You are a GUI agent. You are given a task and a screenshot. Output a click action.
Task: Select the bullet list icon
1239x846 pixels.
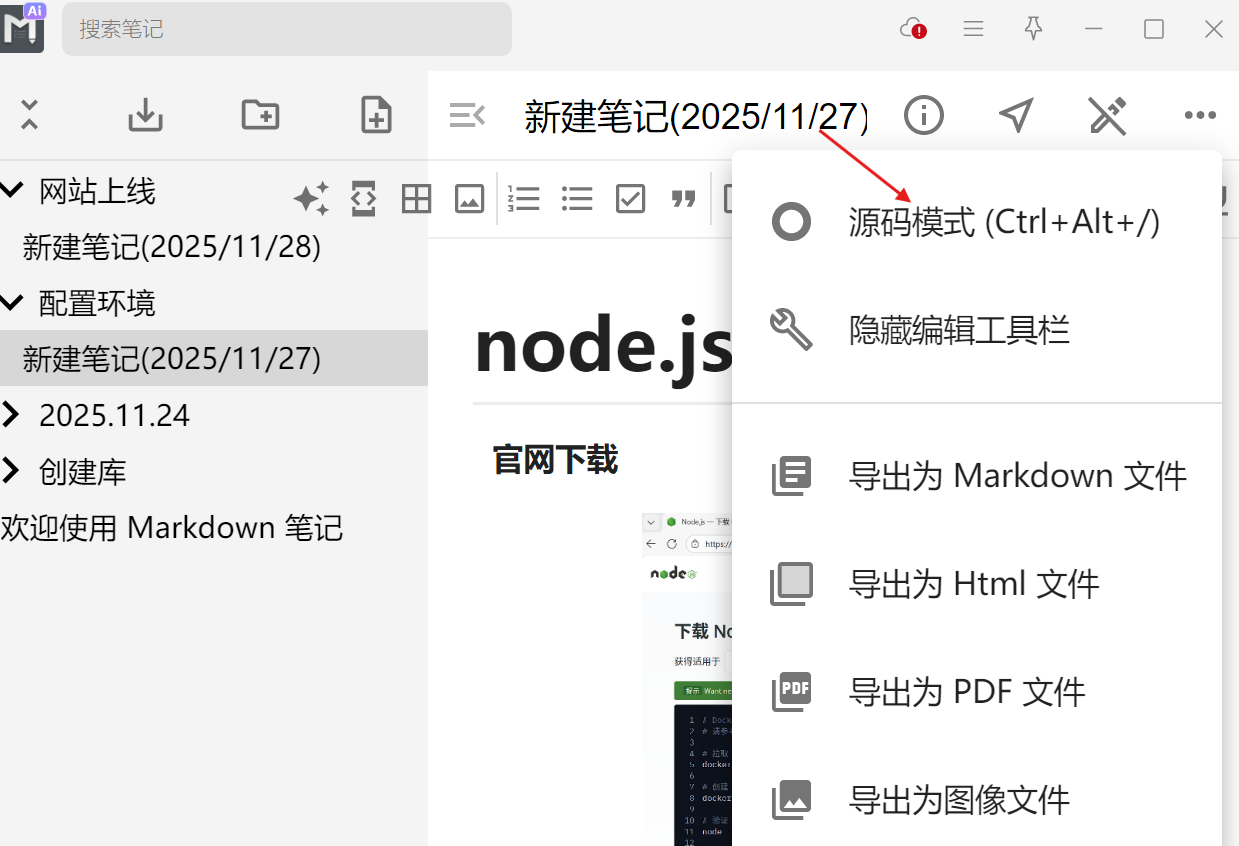(x=577, y=198)
